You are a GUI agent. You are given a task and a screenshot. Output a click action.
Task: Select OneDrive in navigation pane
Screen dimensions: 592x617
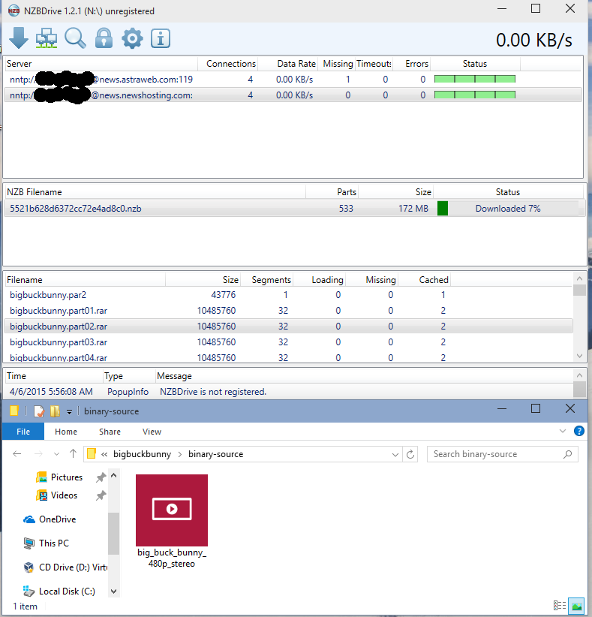point(49,519)
